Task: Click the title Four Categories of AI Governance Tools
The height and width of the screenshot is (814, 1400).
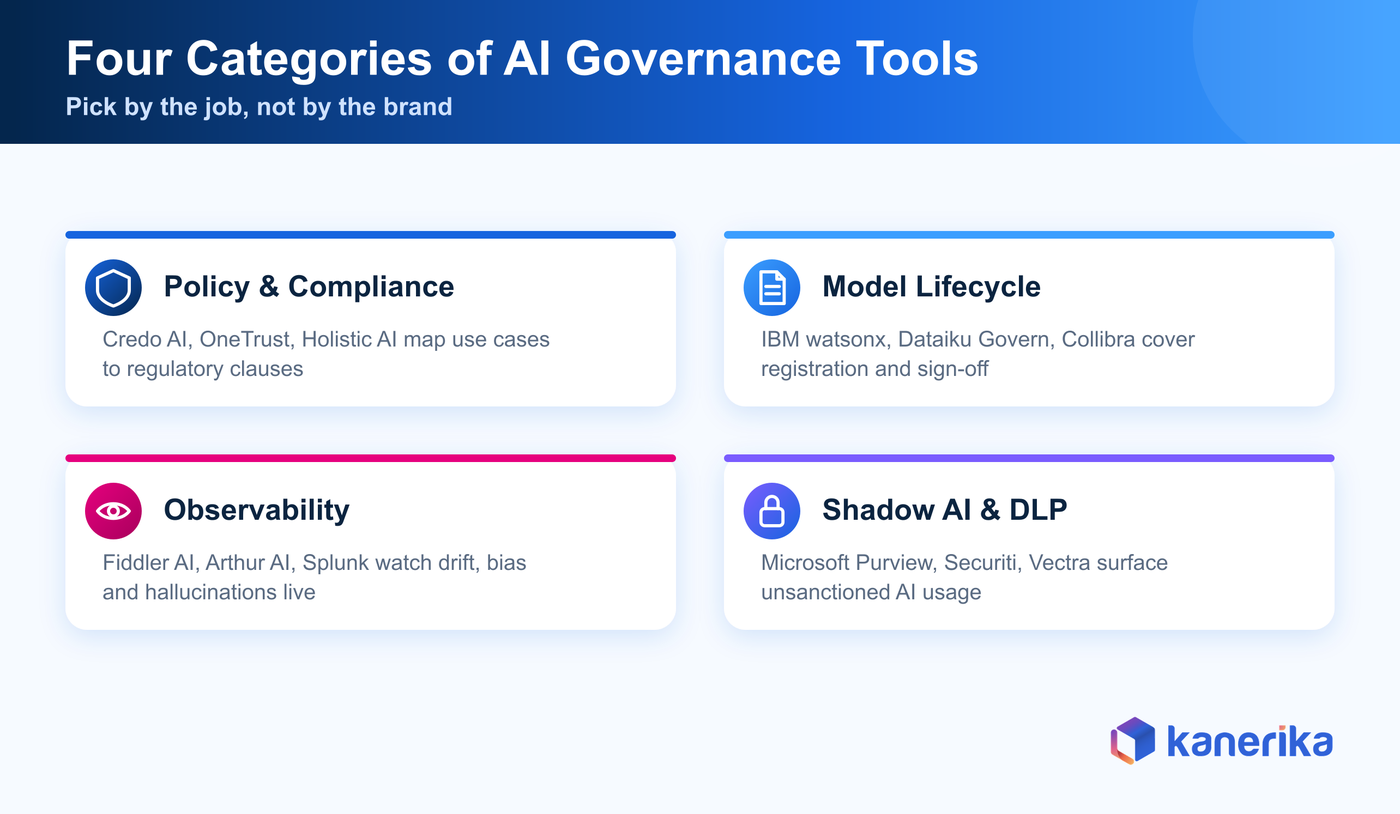Action: pos(522,59)
